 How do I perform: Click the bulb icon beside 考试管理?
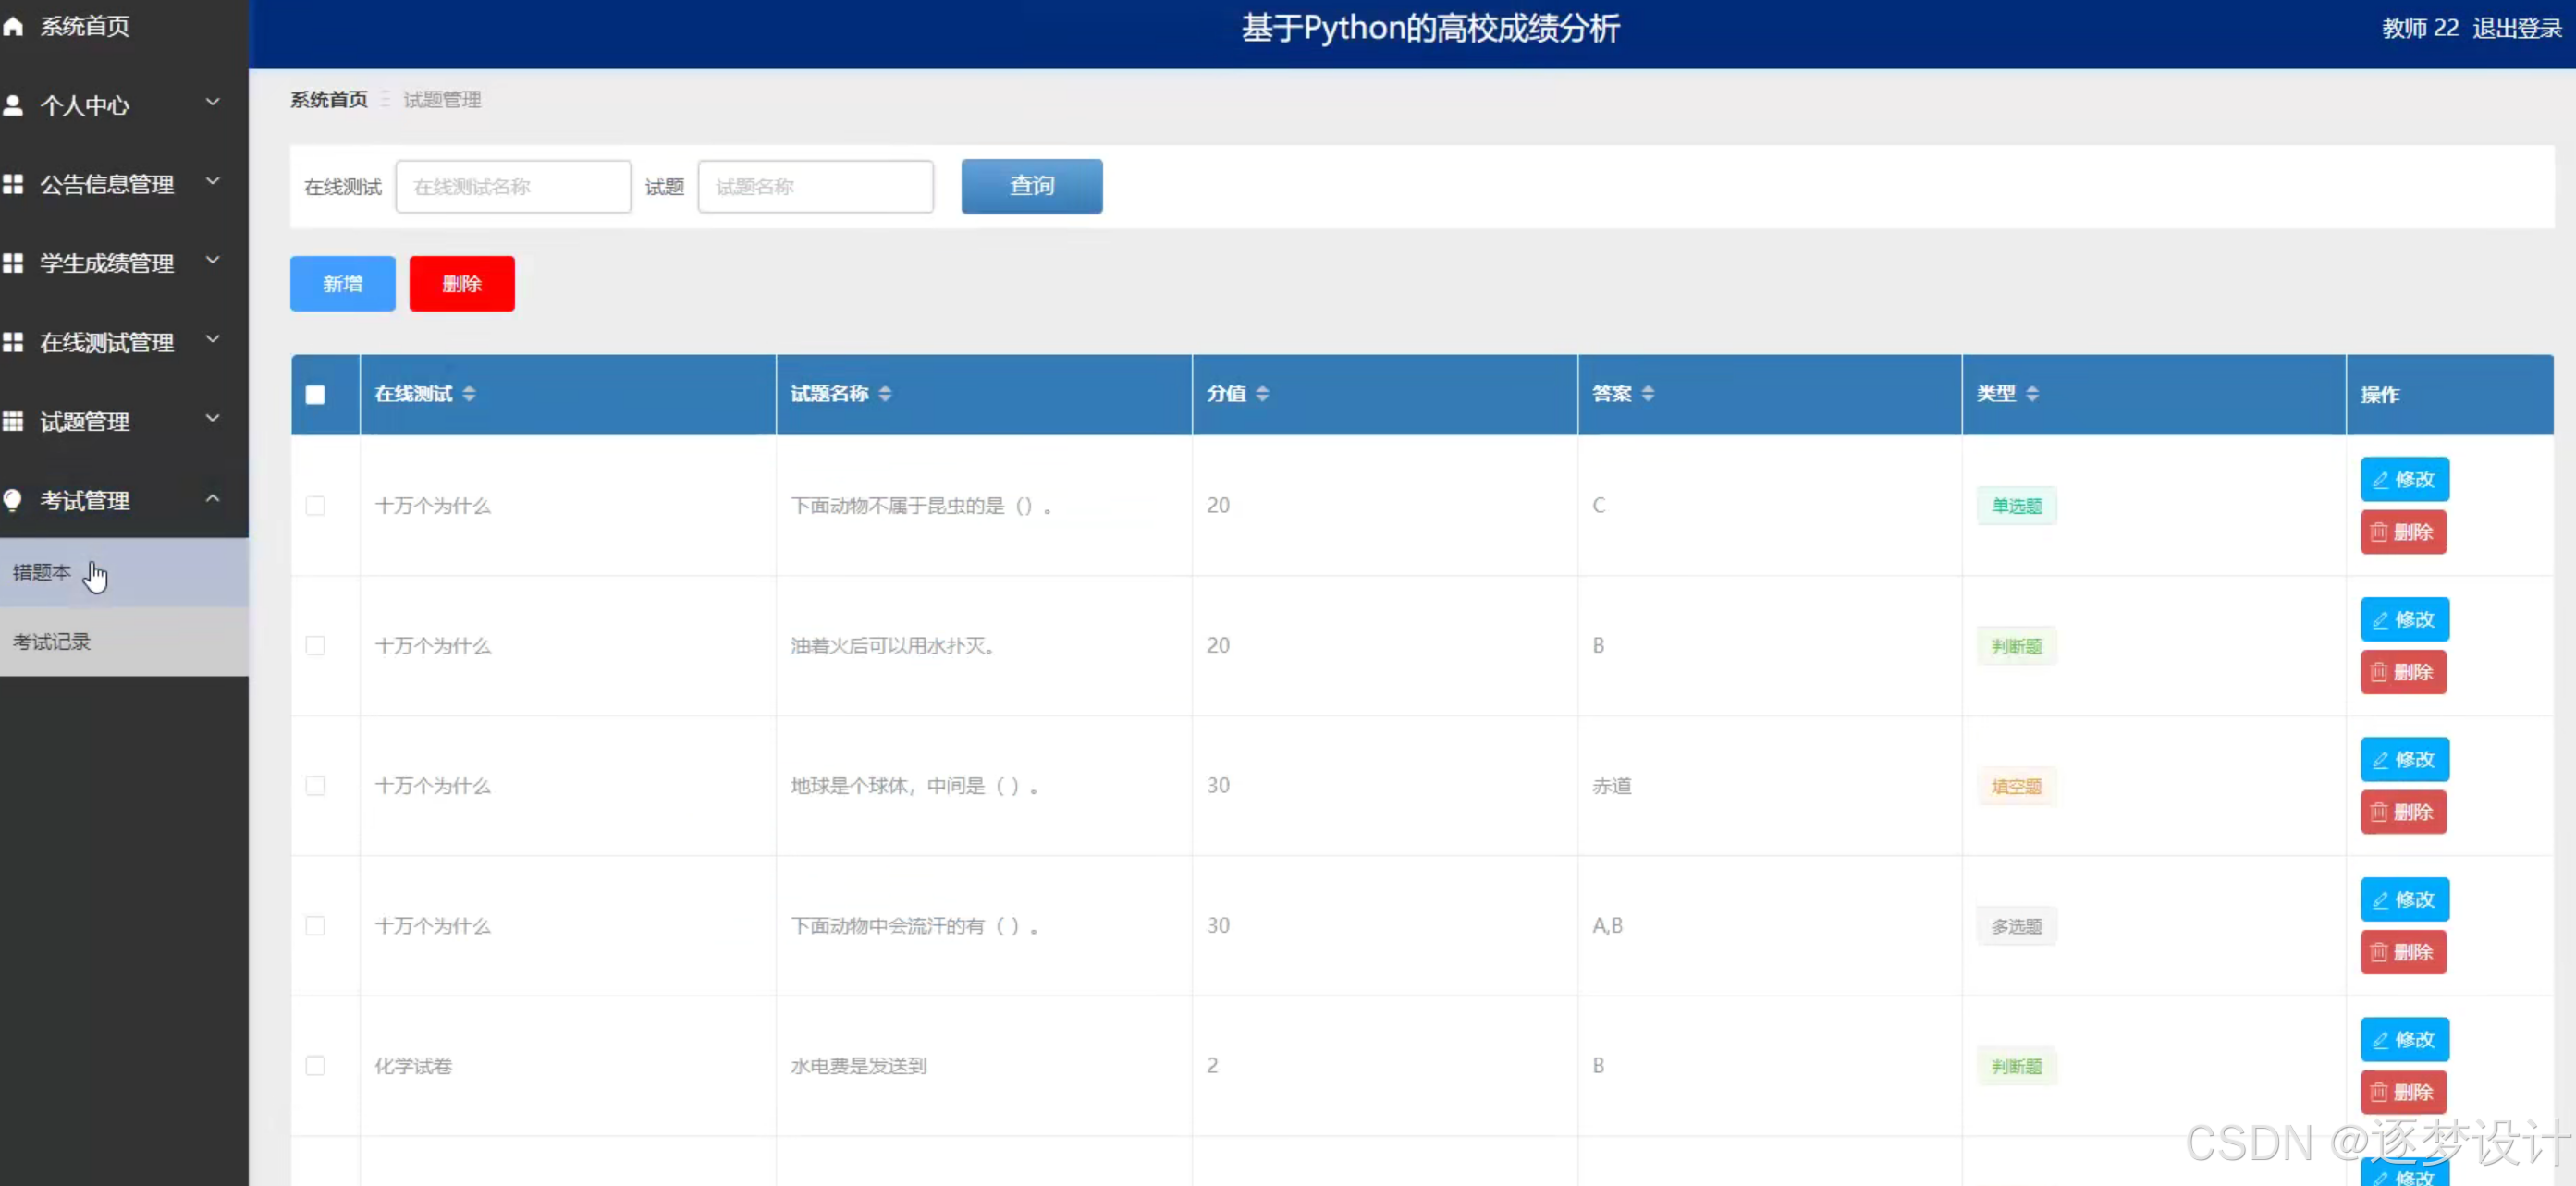(x=13, y=500)
